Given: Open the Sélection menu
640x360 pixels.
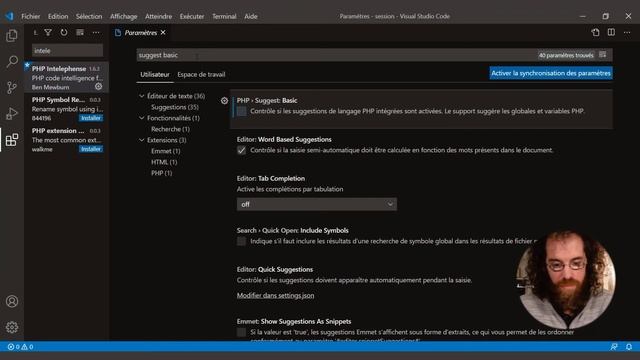Looking at the screenshot, I should pos(89,16).
